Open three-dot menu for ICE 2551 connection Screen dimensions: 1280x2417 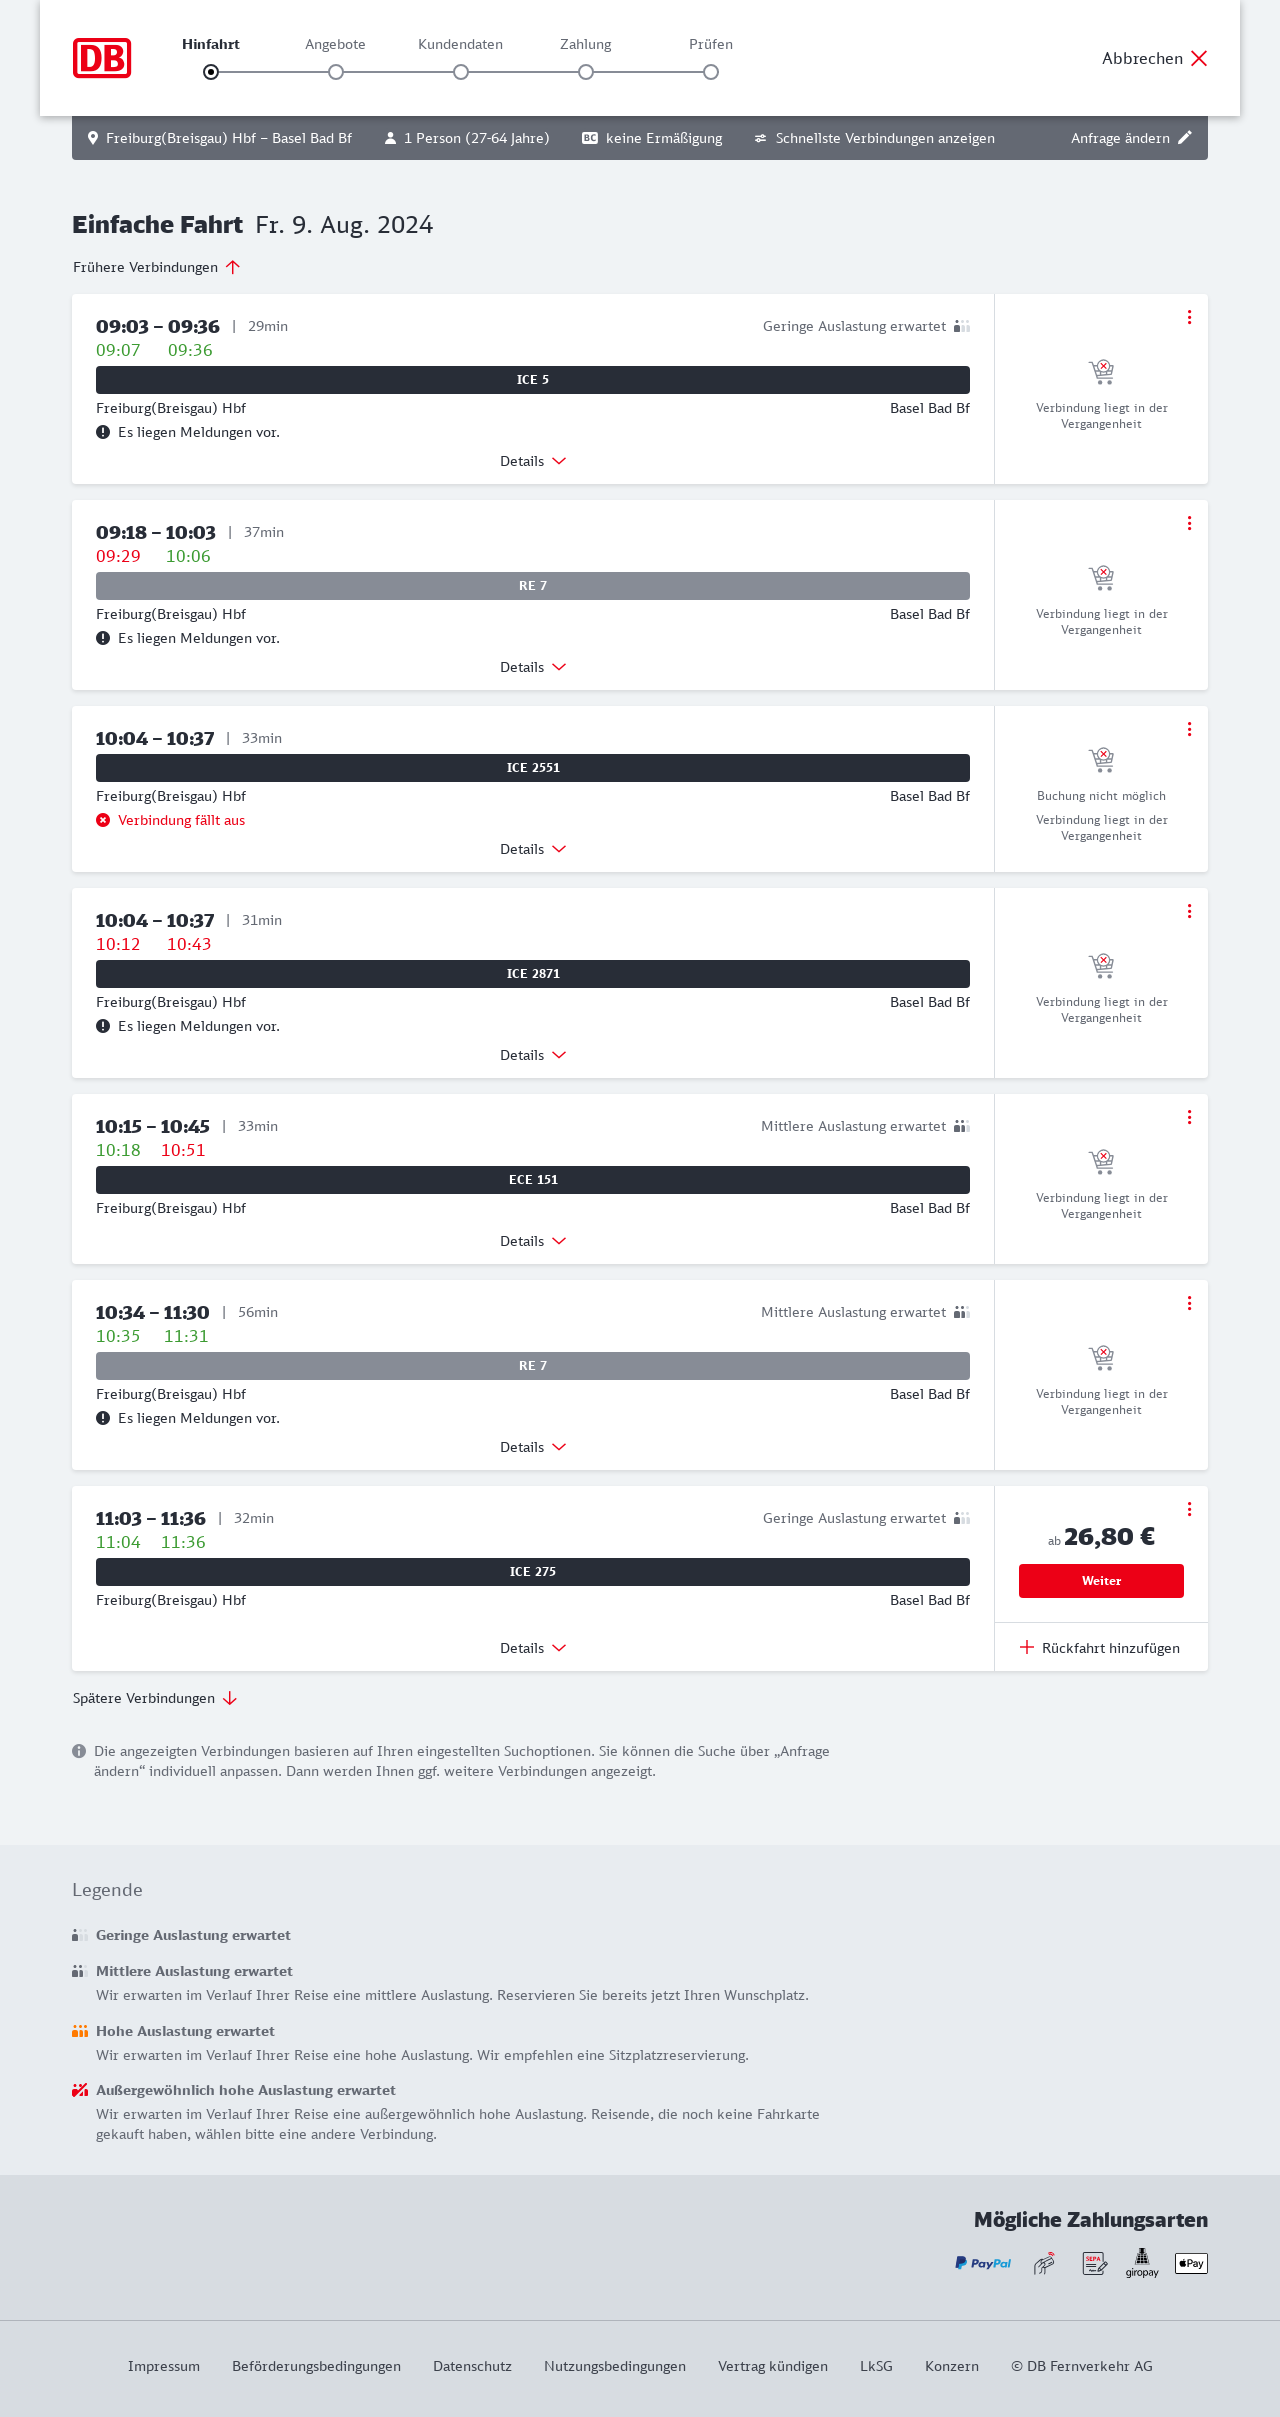1189,729
